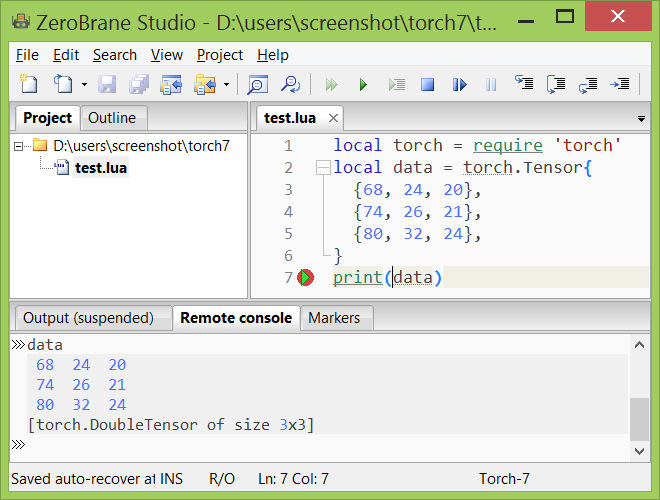Choose a project directory folder icon
The height and width of the screenshot is (500, 660).
(205, 84)
